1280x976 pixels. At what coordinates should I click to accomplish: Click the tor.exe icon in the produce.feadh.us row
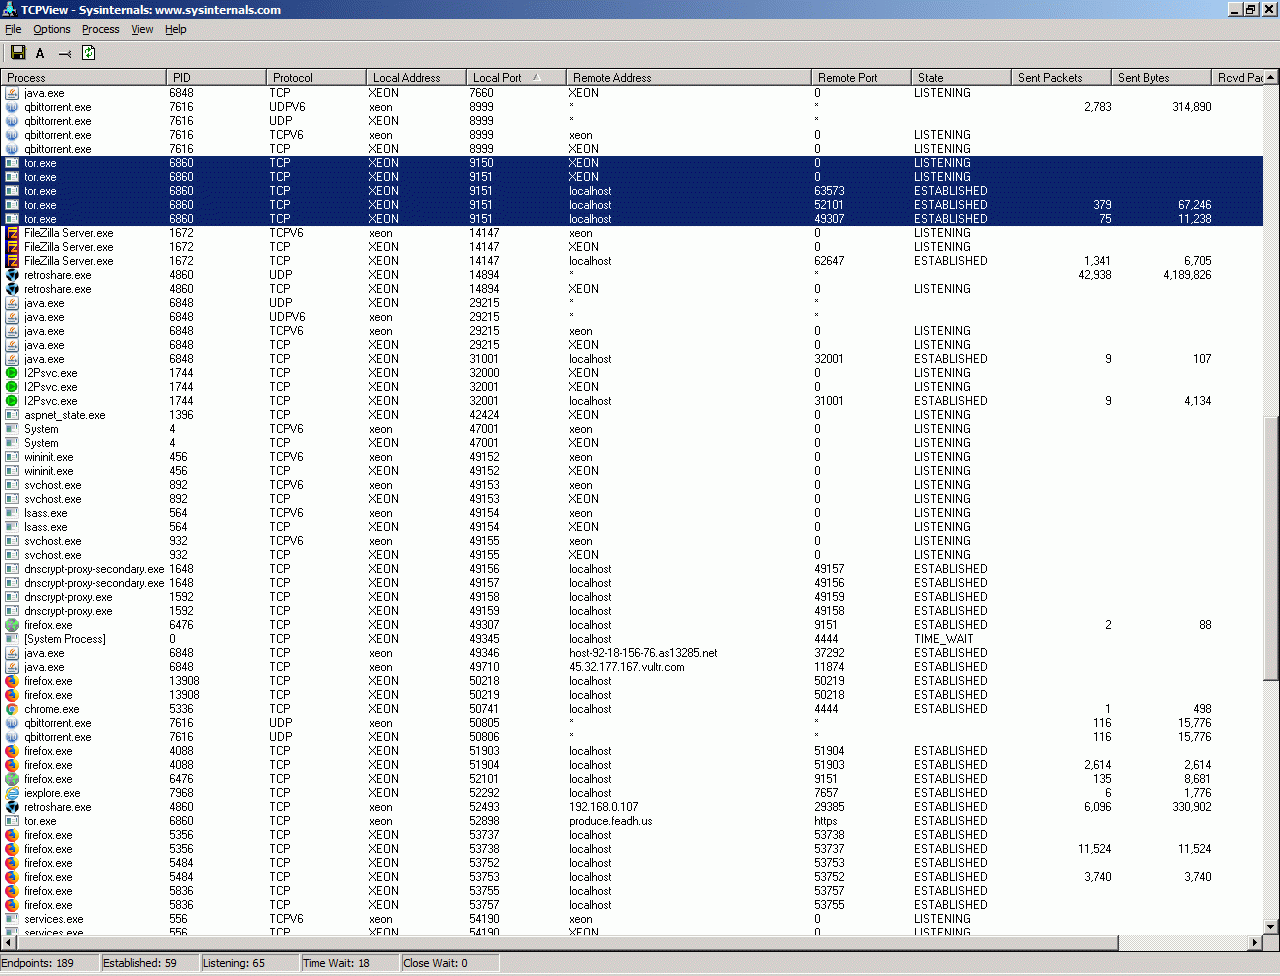tap(12, 821)
